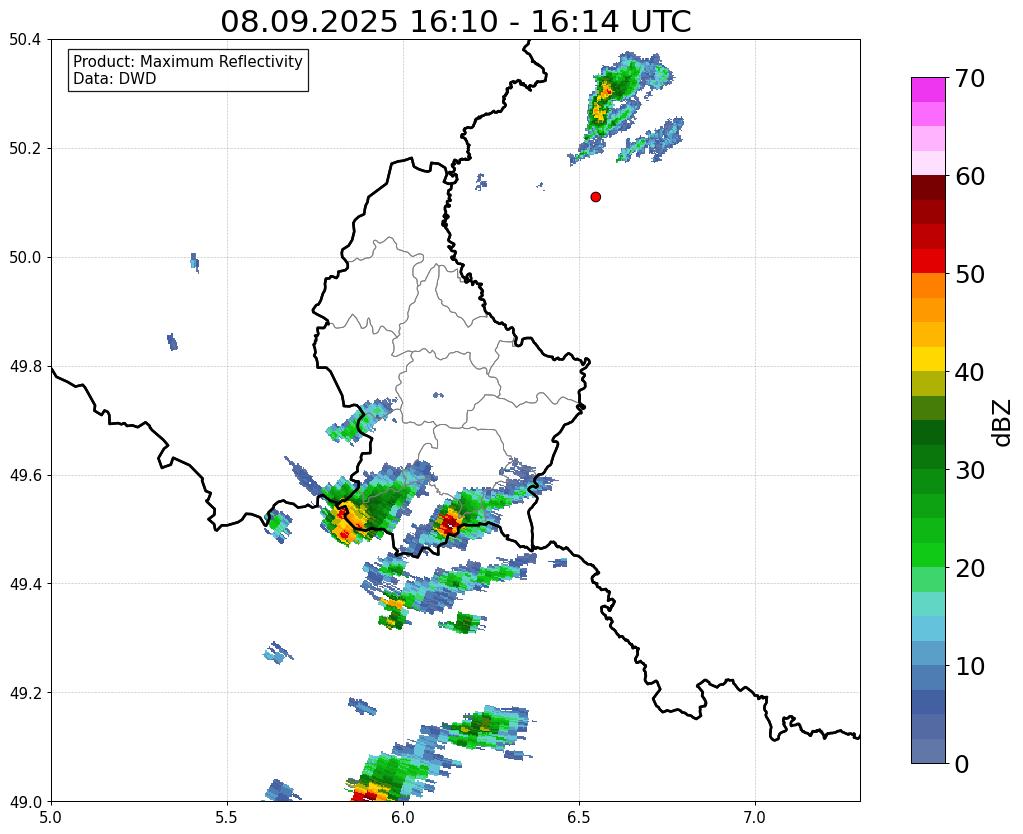
Task: Click the red echo at the bottom edge near 5.9
Action: (x=367, y=795)
